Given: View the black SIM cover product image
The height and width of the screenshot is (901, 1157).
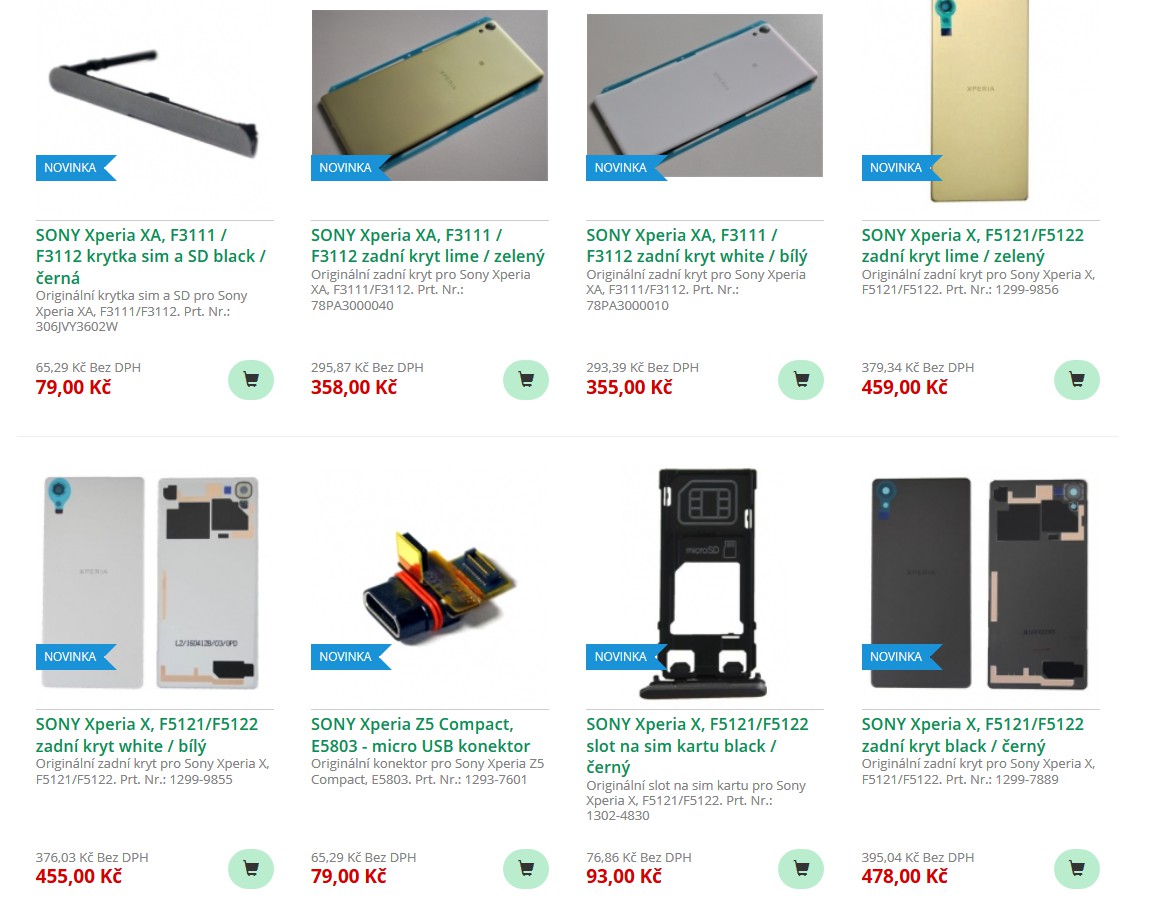Looking at the screenshot, I should coord(154,102).
